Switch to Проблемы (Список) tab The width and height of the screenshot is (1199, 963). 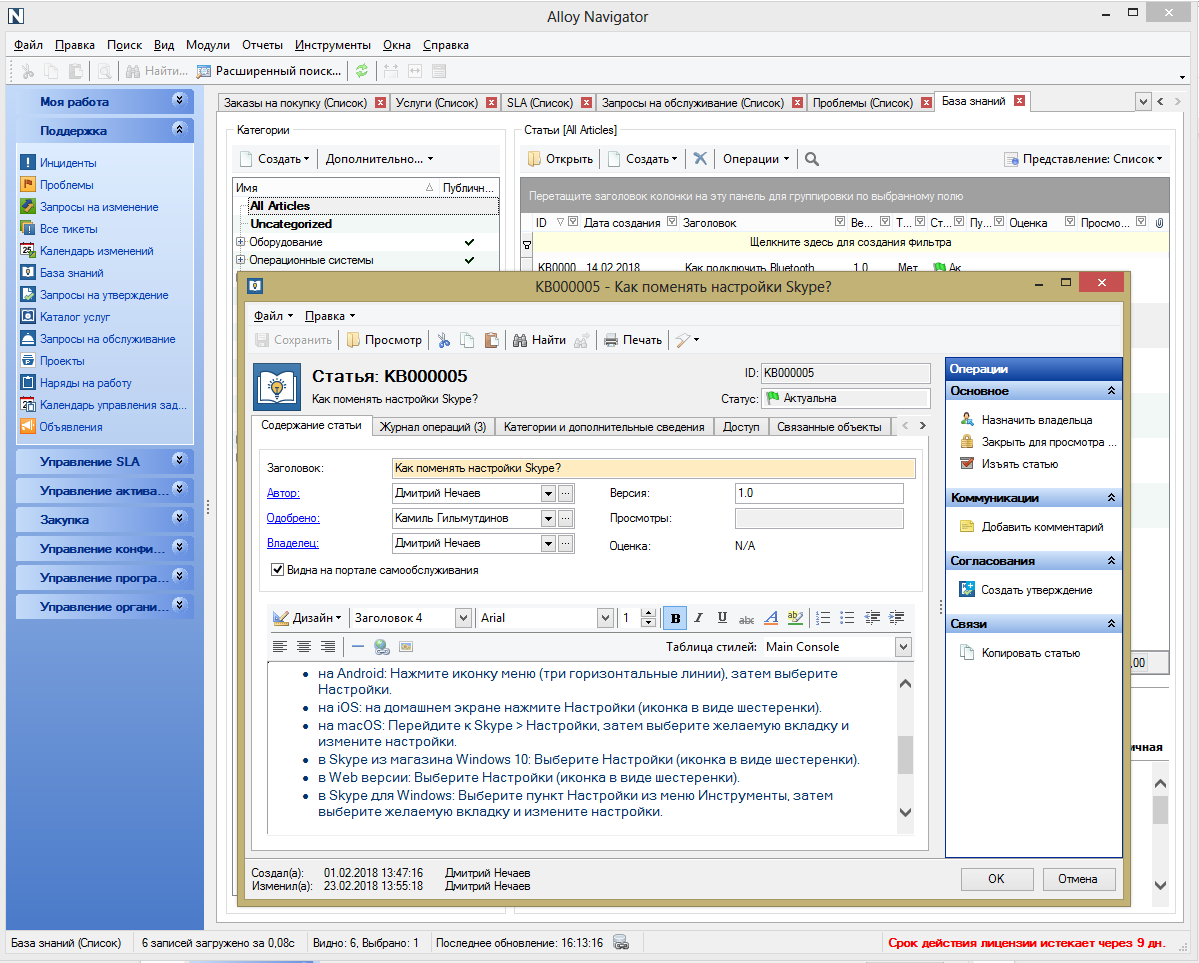tap(863, 102)
